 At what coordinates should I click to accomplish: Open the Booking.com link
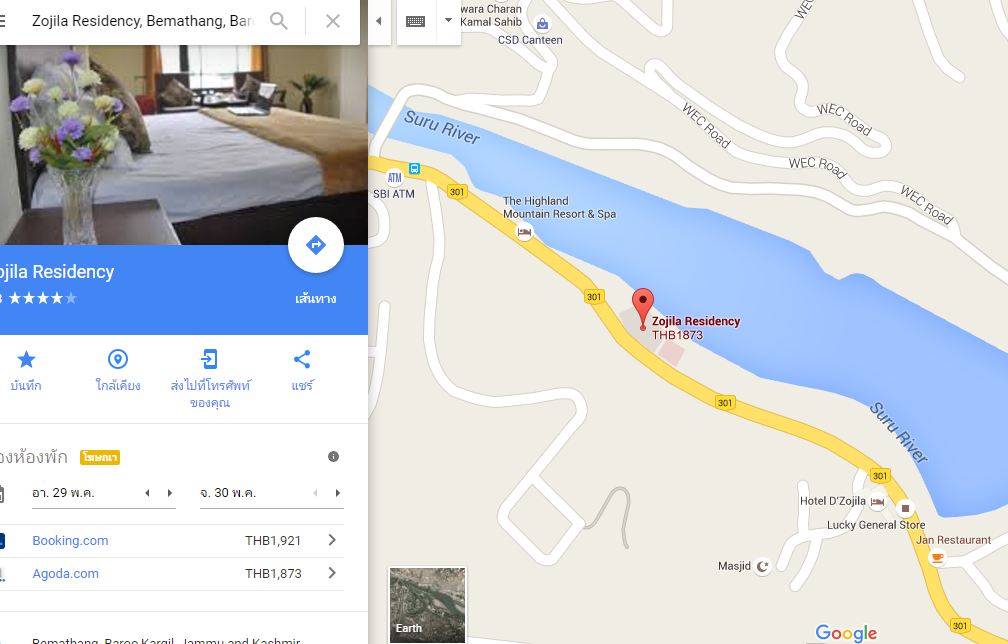tap(70, 541)
